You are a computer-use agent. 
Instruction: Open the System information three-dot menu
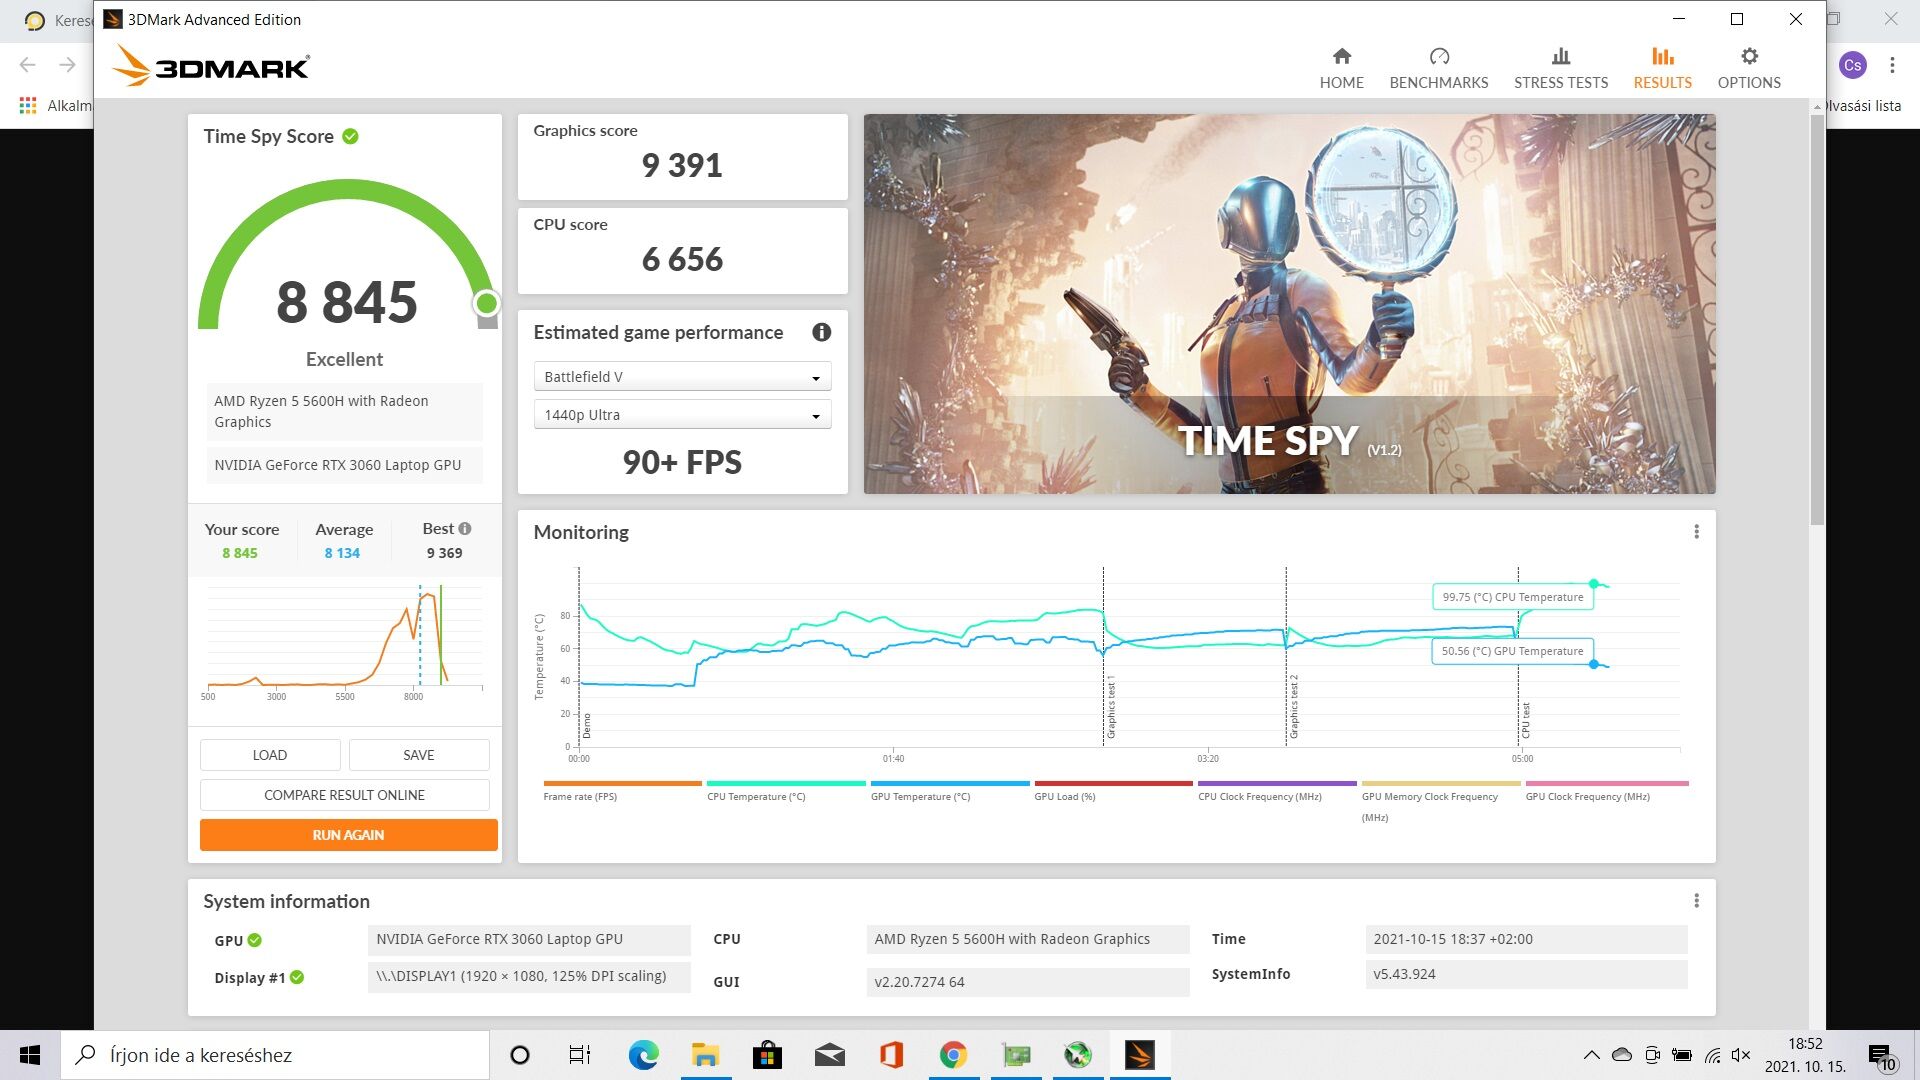tap(1696, 901)
